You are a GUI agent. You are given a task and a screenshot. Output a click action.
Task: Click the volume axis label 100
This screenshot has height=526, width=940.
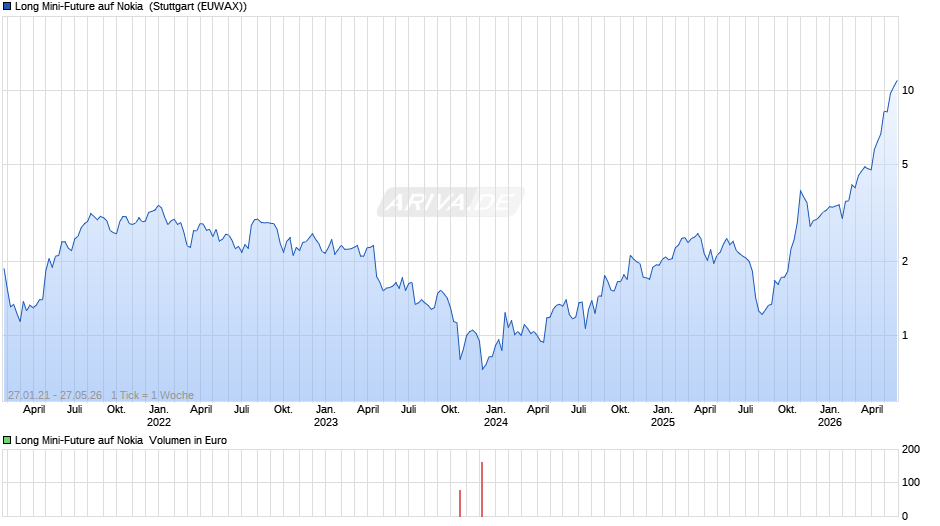click(911, 482)
